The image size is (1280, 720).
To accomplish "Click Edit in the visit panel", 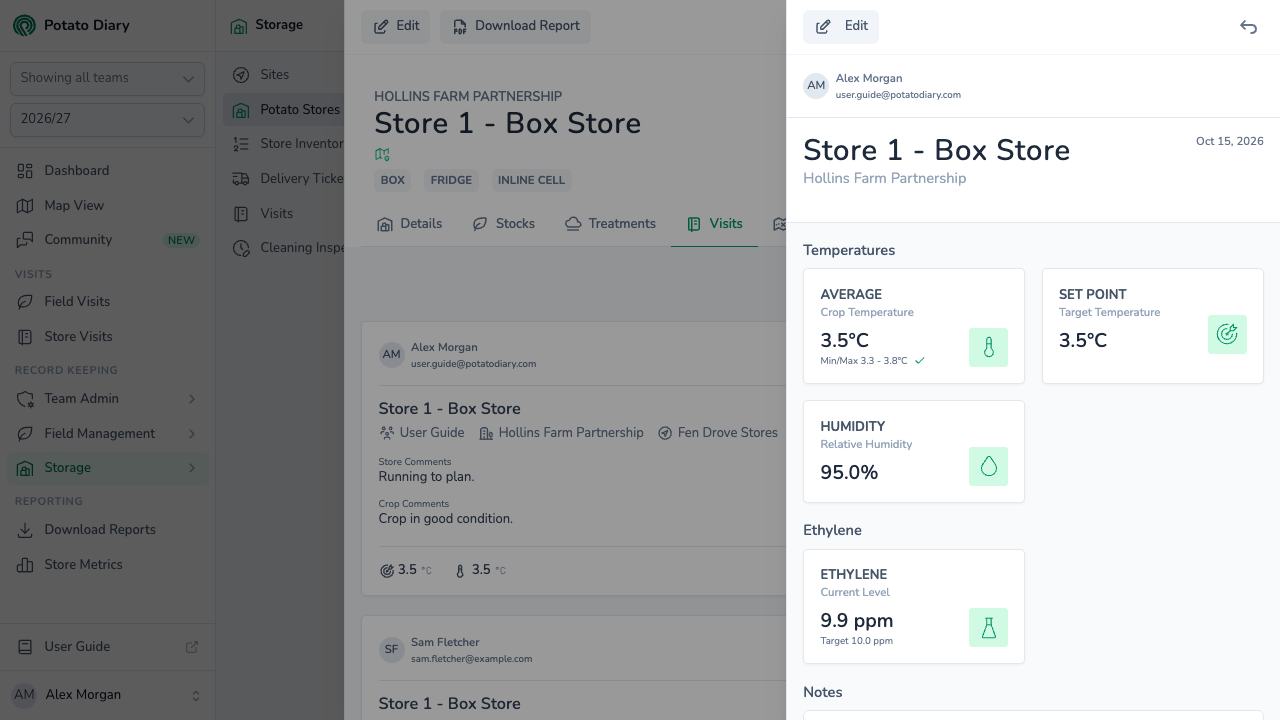I will coord(841,27).
